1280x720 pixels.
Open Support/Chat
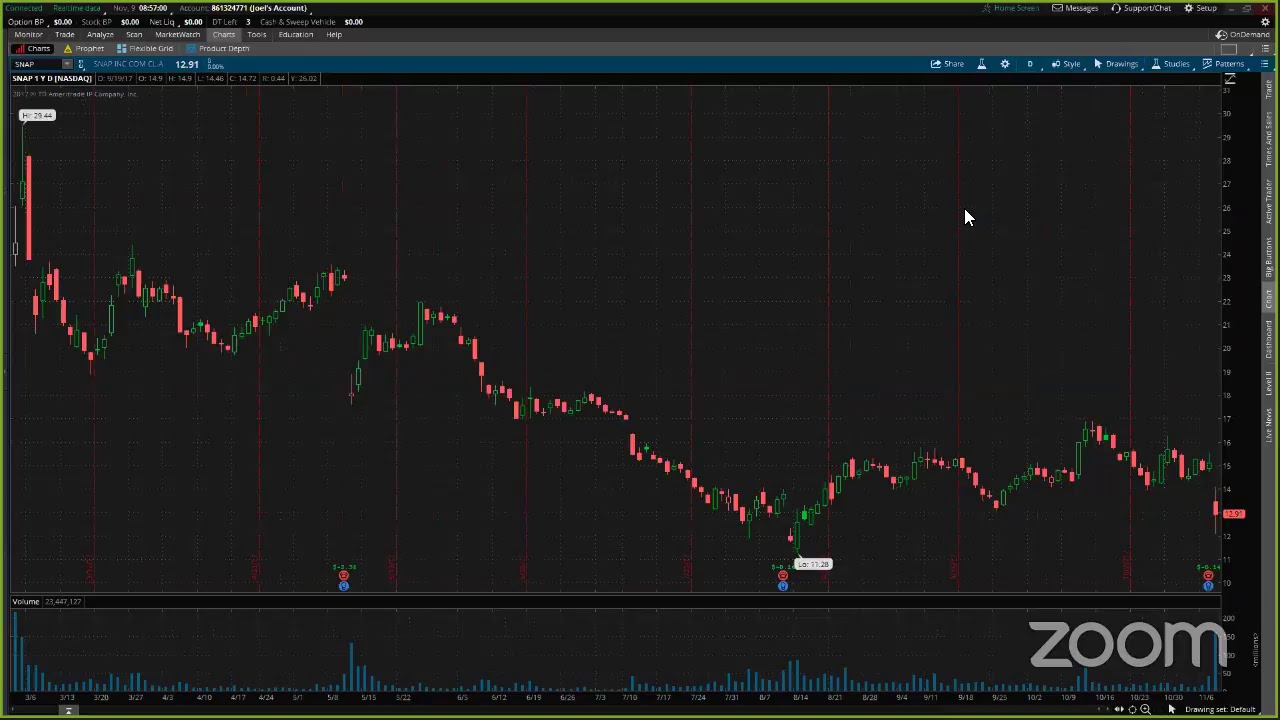point(1141,8)
